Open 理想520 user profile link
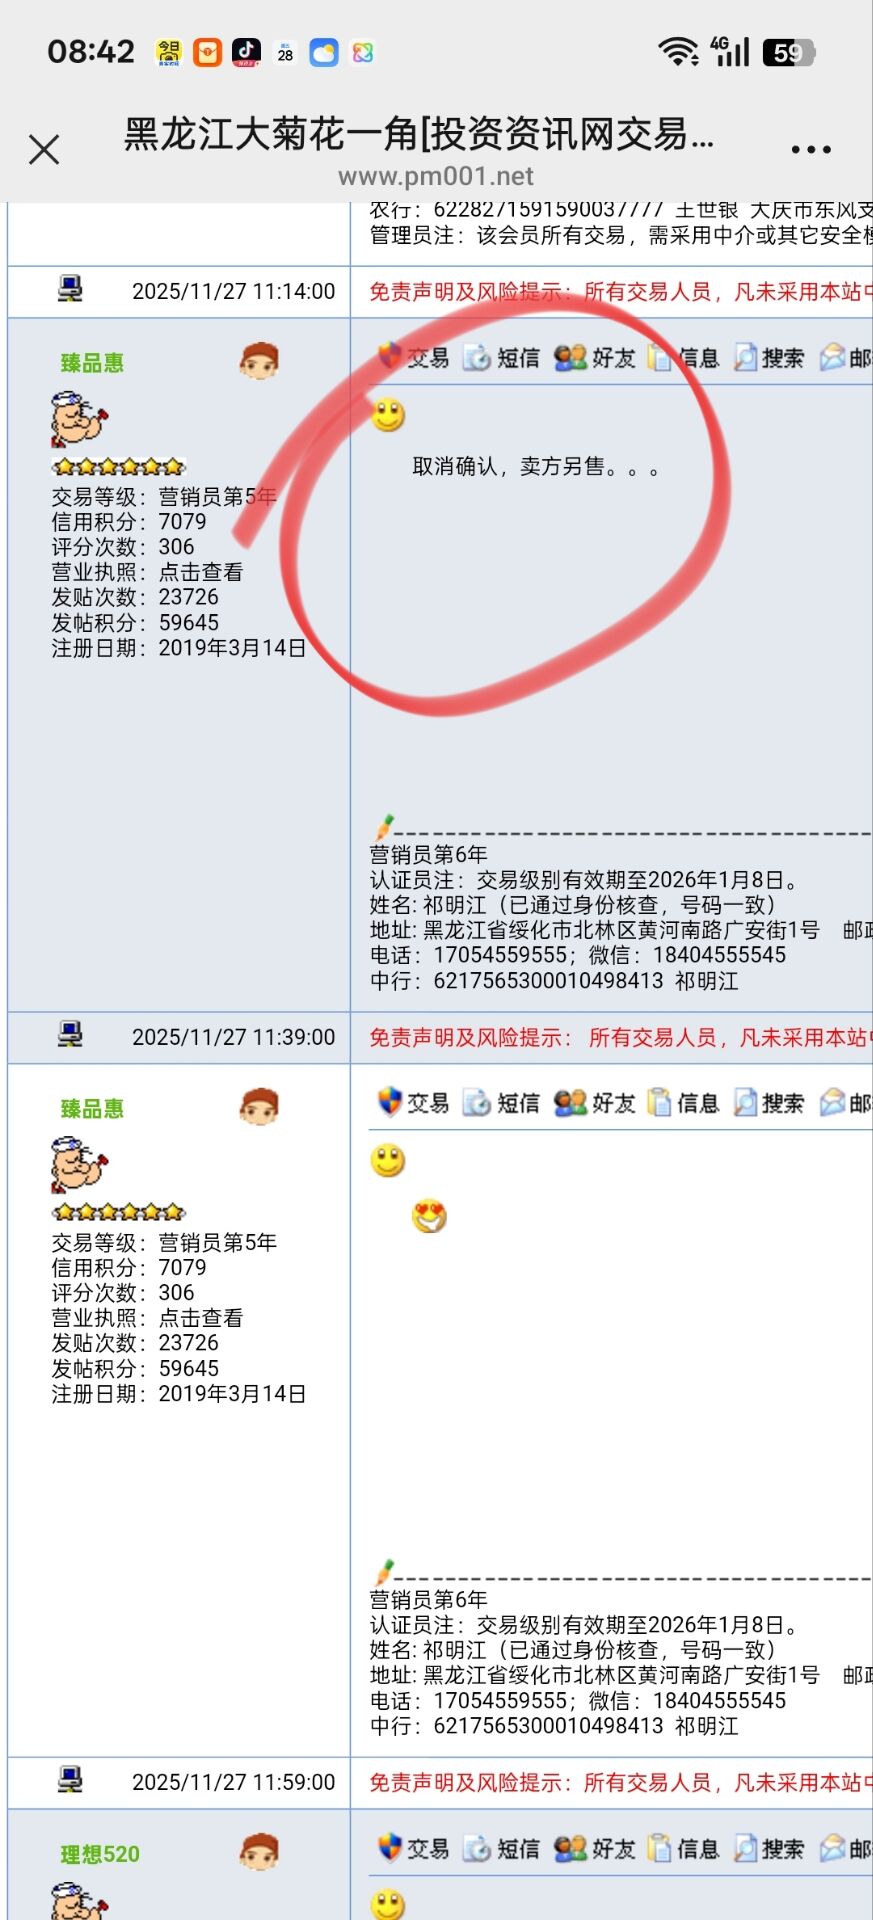Screen dimensions: 873x1920 (100, 1854)
